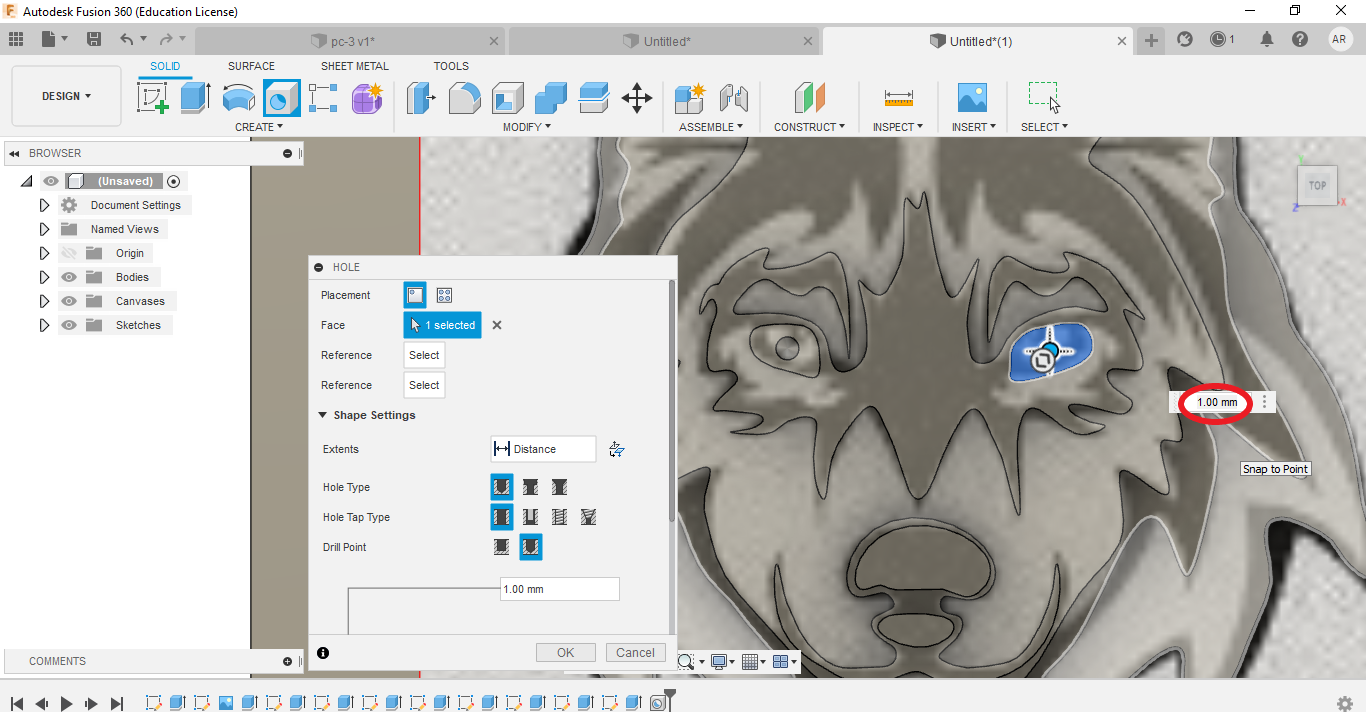Choose Simple hole type
This screenshot has height=712, width=1366.
point(502,487)
